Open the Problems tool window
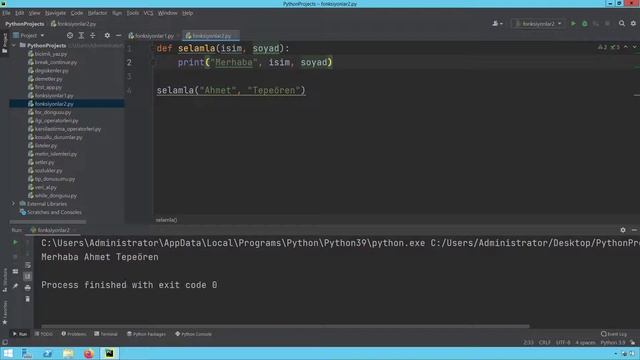This screenshot has height=360, width=640. pos(74,334)
